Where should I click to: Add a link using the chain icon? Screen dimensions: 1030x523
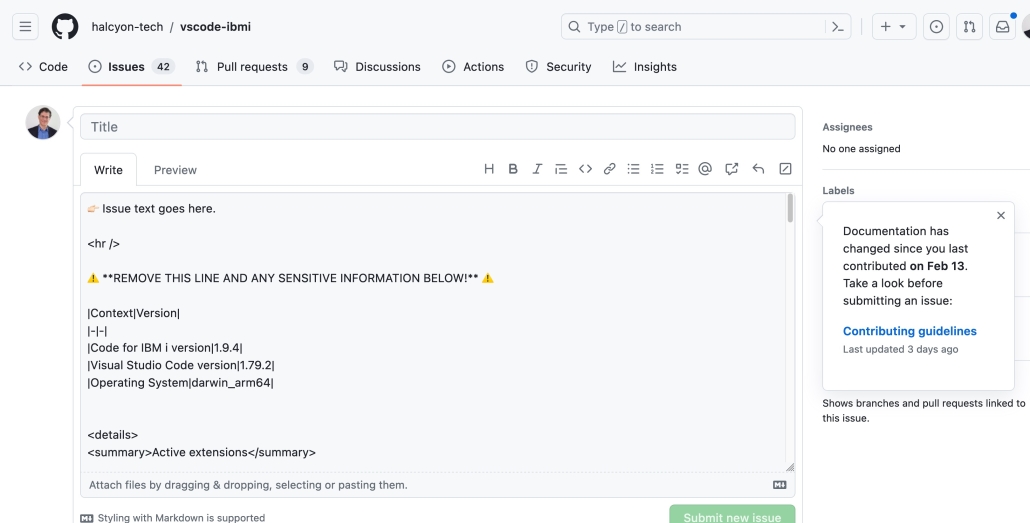coord(610,169)
